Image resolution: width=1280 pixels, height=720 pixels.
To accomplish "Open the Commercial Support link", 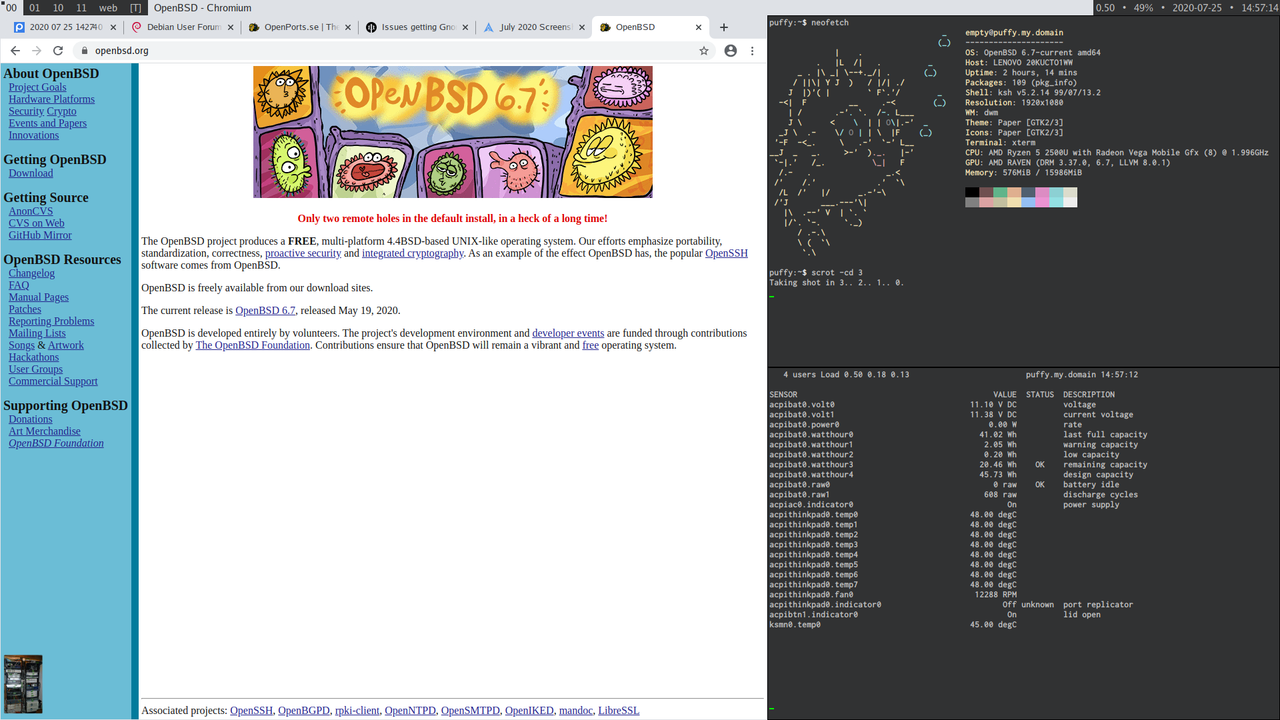I will [x=53, y=381].
